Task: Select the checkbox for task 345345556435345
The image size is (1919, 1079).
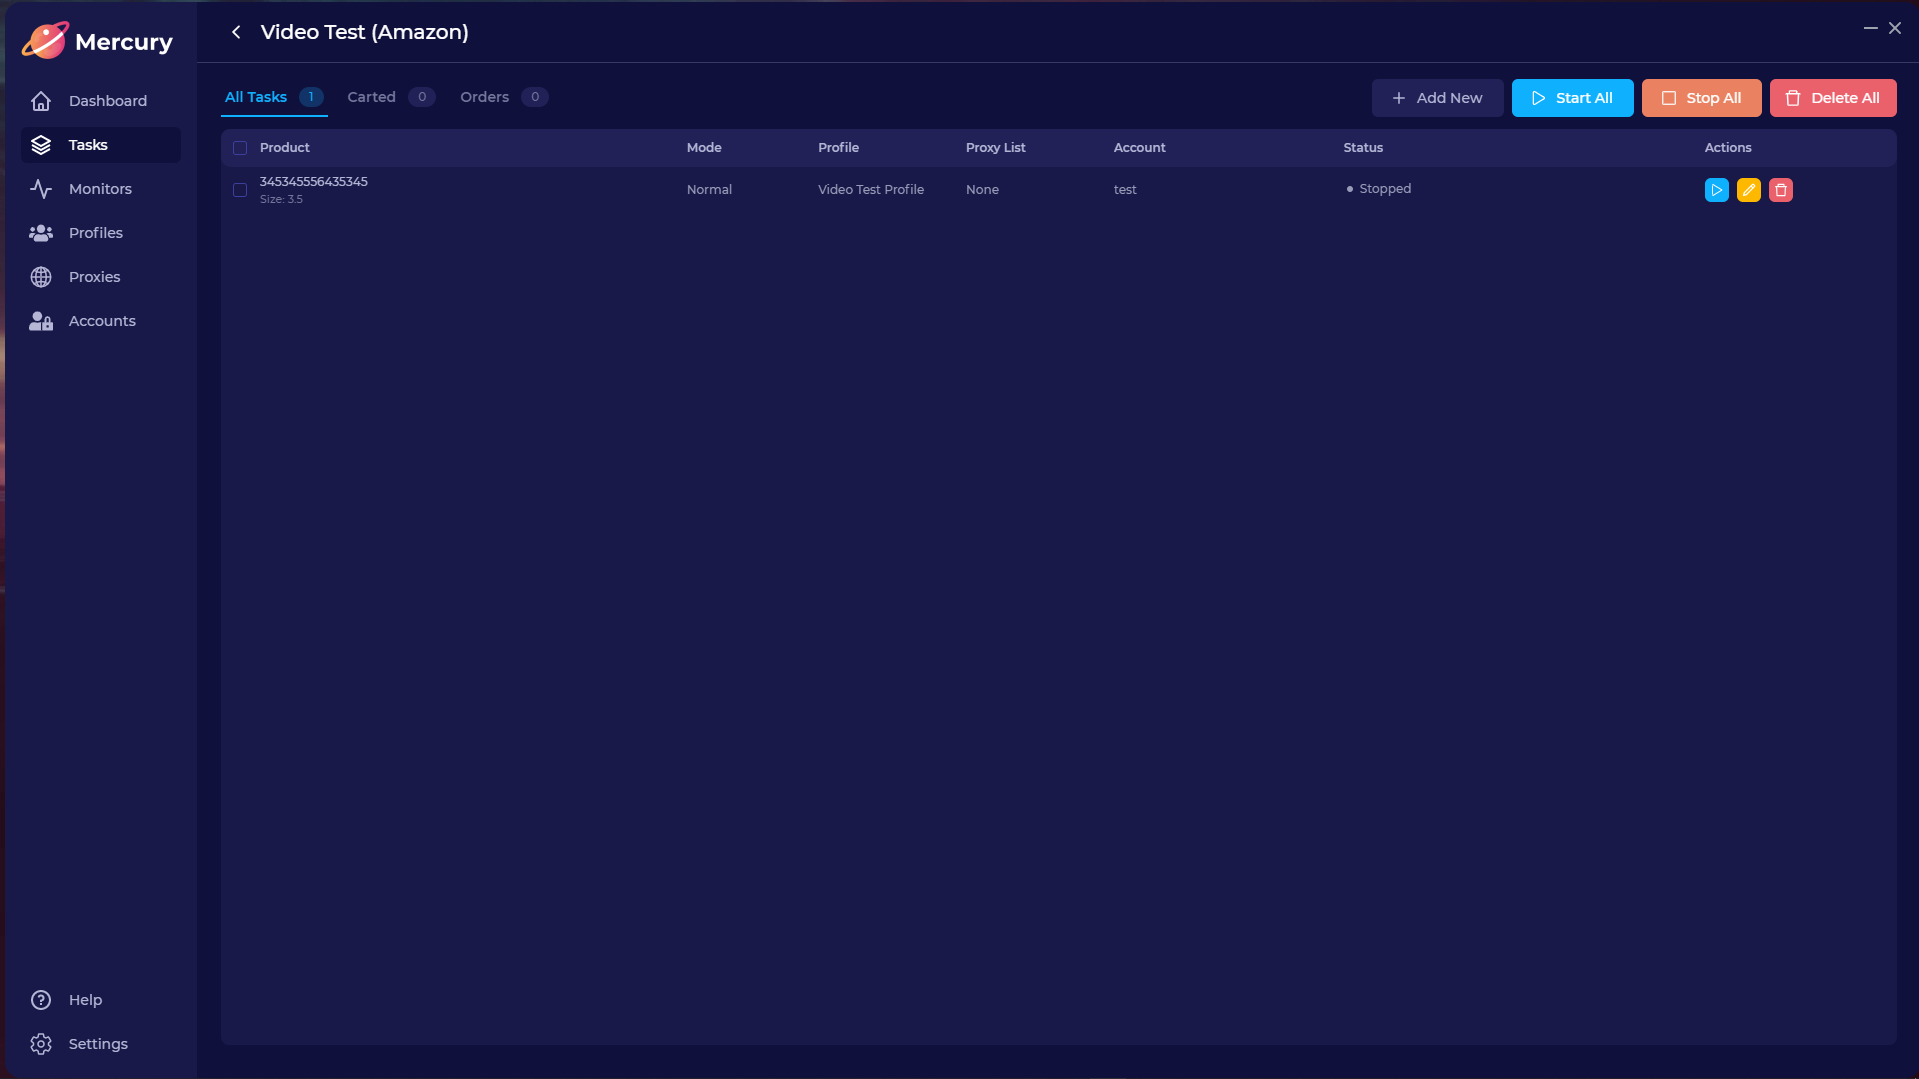Action: (x=240, y=190)
